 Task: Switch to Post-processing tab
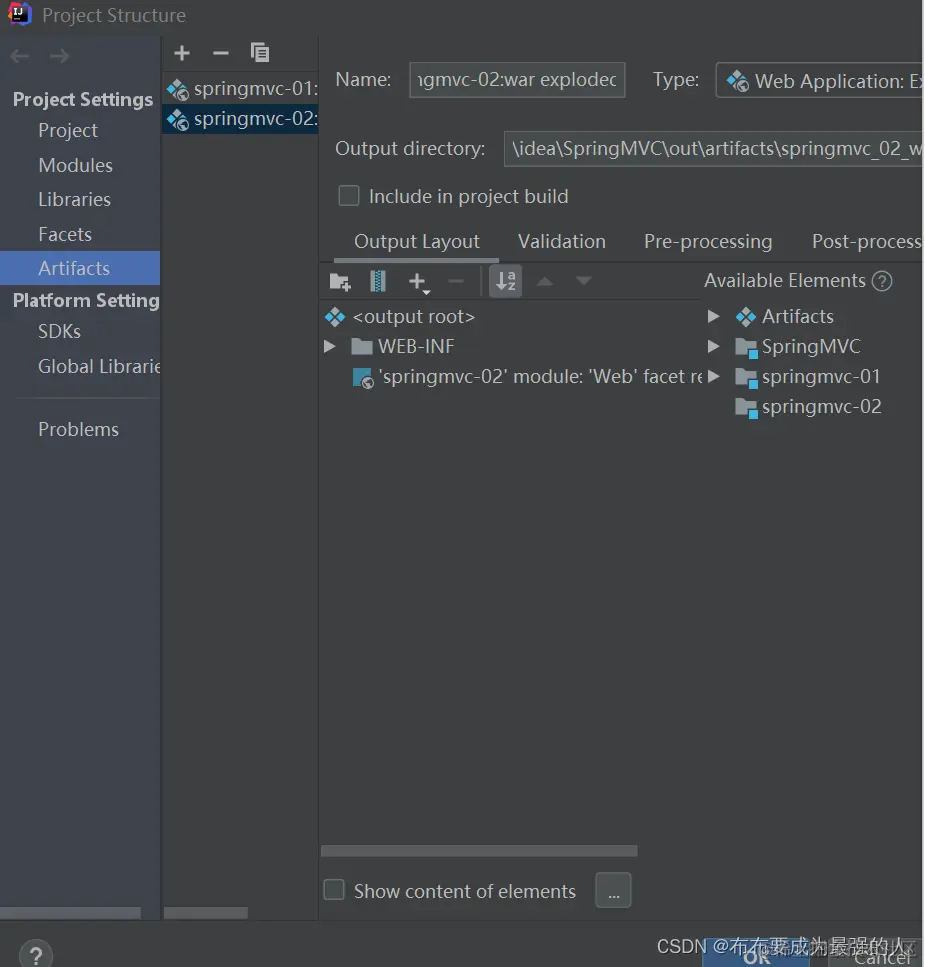pyautogui.click(x=866, y=241)
